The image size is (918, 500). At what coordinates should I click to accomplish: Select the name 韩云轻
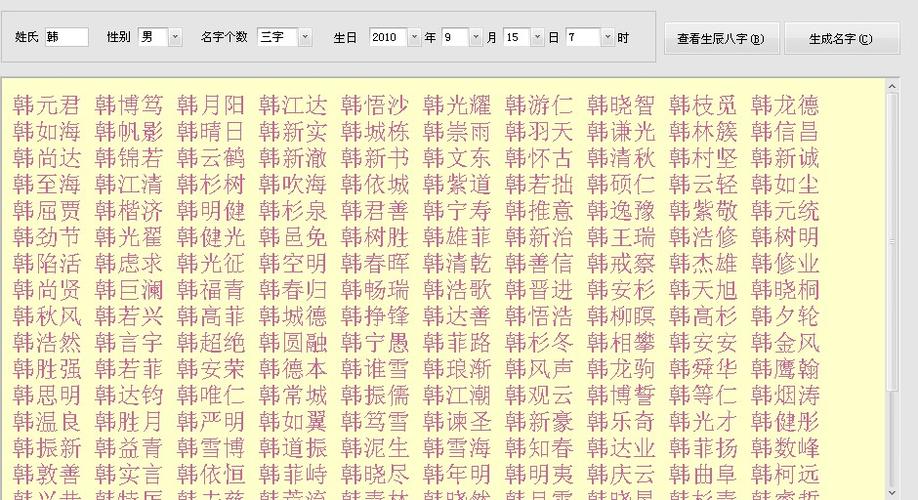click(703, 184)
